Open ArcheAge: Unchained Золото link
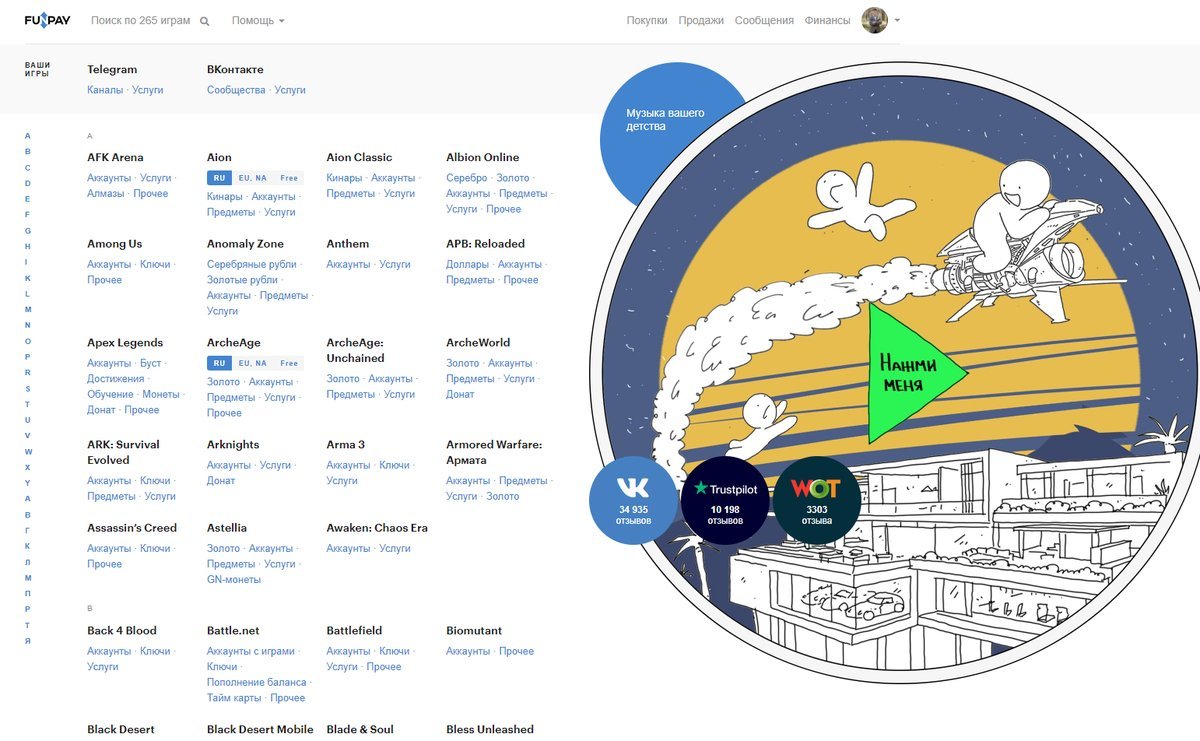 tap(343, 379)
